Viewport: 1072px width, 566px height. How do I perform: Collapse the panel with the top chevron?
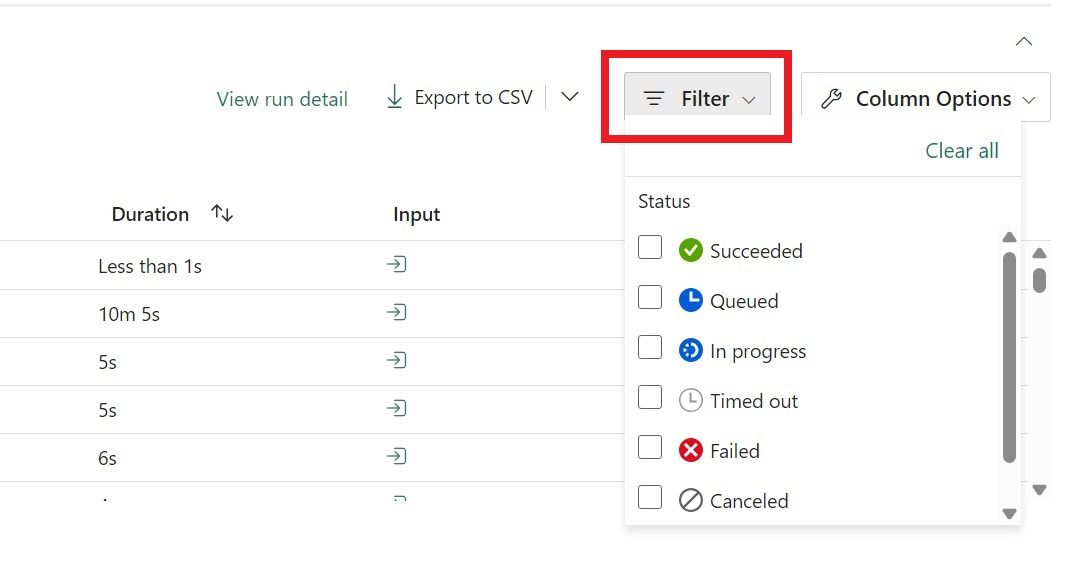[x=1023, y=42]
